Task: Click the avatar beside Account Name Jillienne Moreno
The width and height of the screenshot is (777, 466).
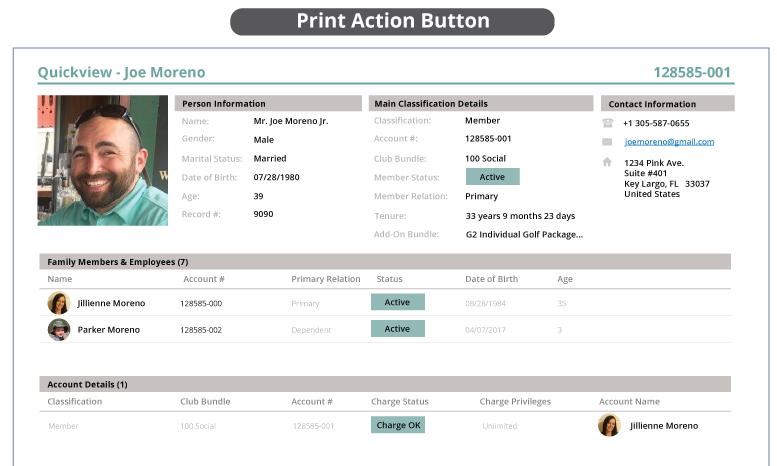Action: pos(609,425)
